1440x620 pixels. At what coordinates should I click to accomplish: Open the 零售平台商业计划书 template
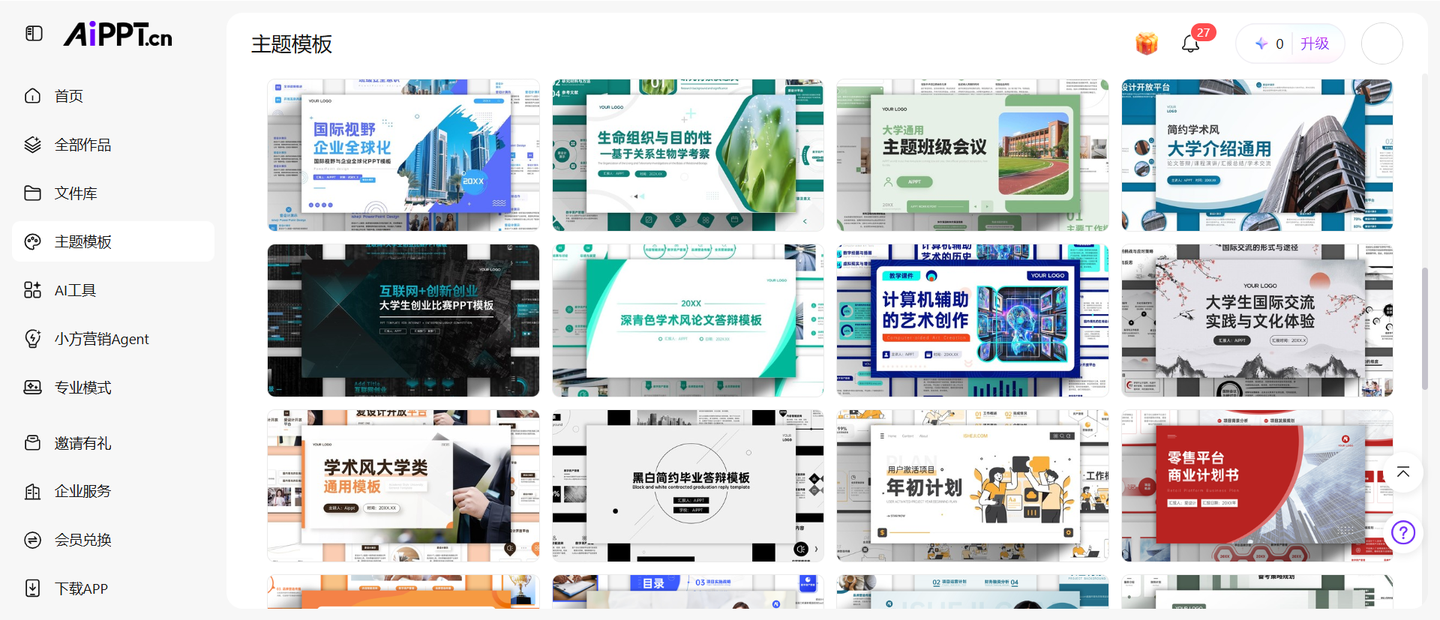pyautogui.click(x=1257, y=485)
